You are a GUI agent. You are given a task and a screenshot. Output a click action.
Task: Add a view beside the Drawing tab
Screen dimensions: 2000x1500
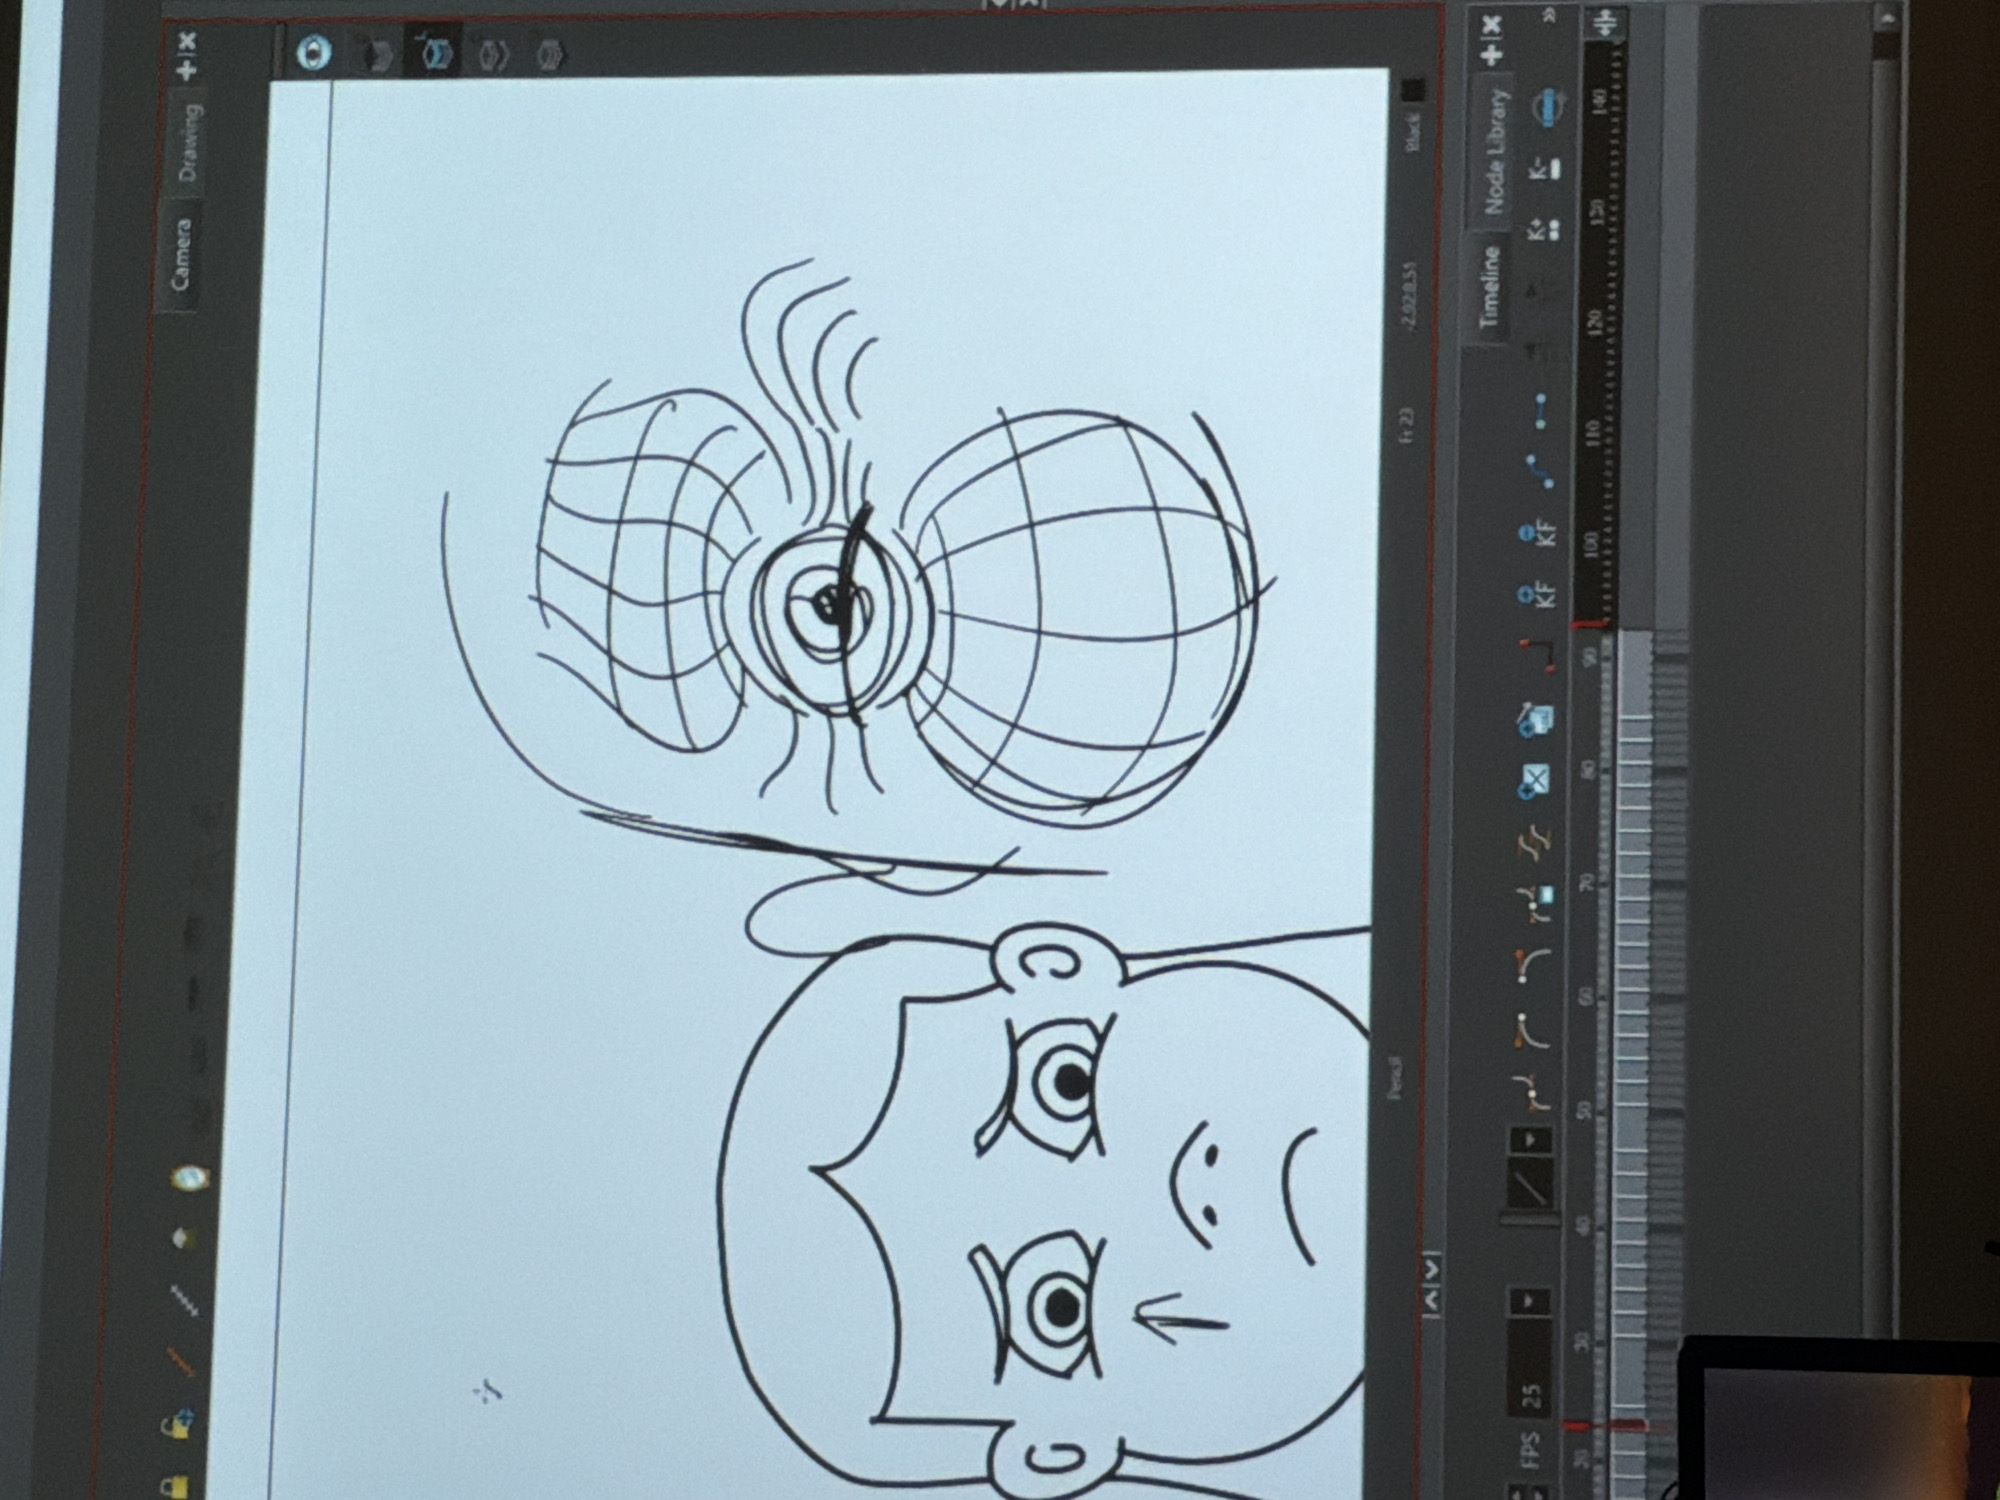(187, 70)
